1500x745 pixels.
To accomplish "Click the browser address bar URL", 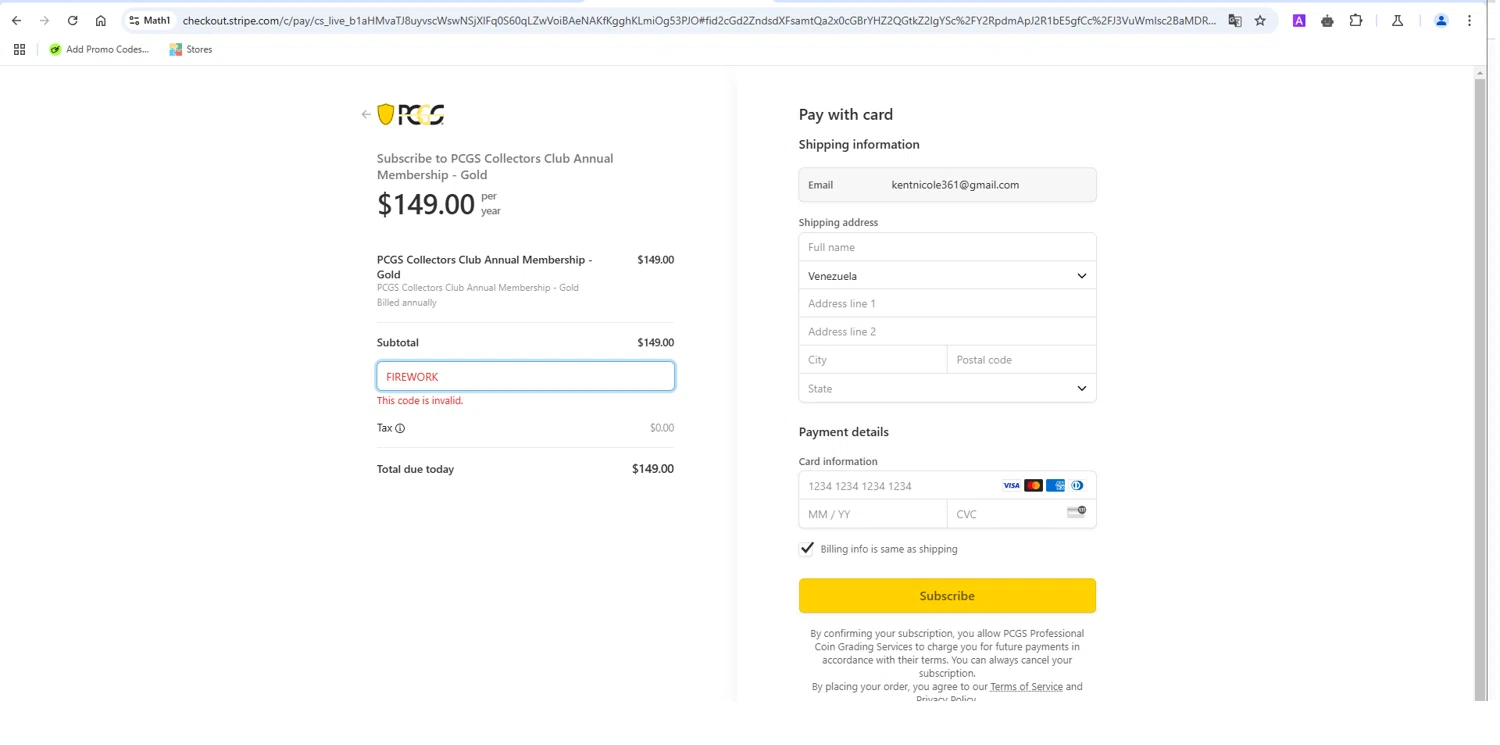I will click(x=699, y=20).
